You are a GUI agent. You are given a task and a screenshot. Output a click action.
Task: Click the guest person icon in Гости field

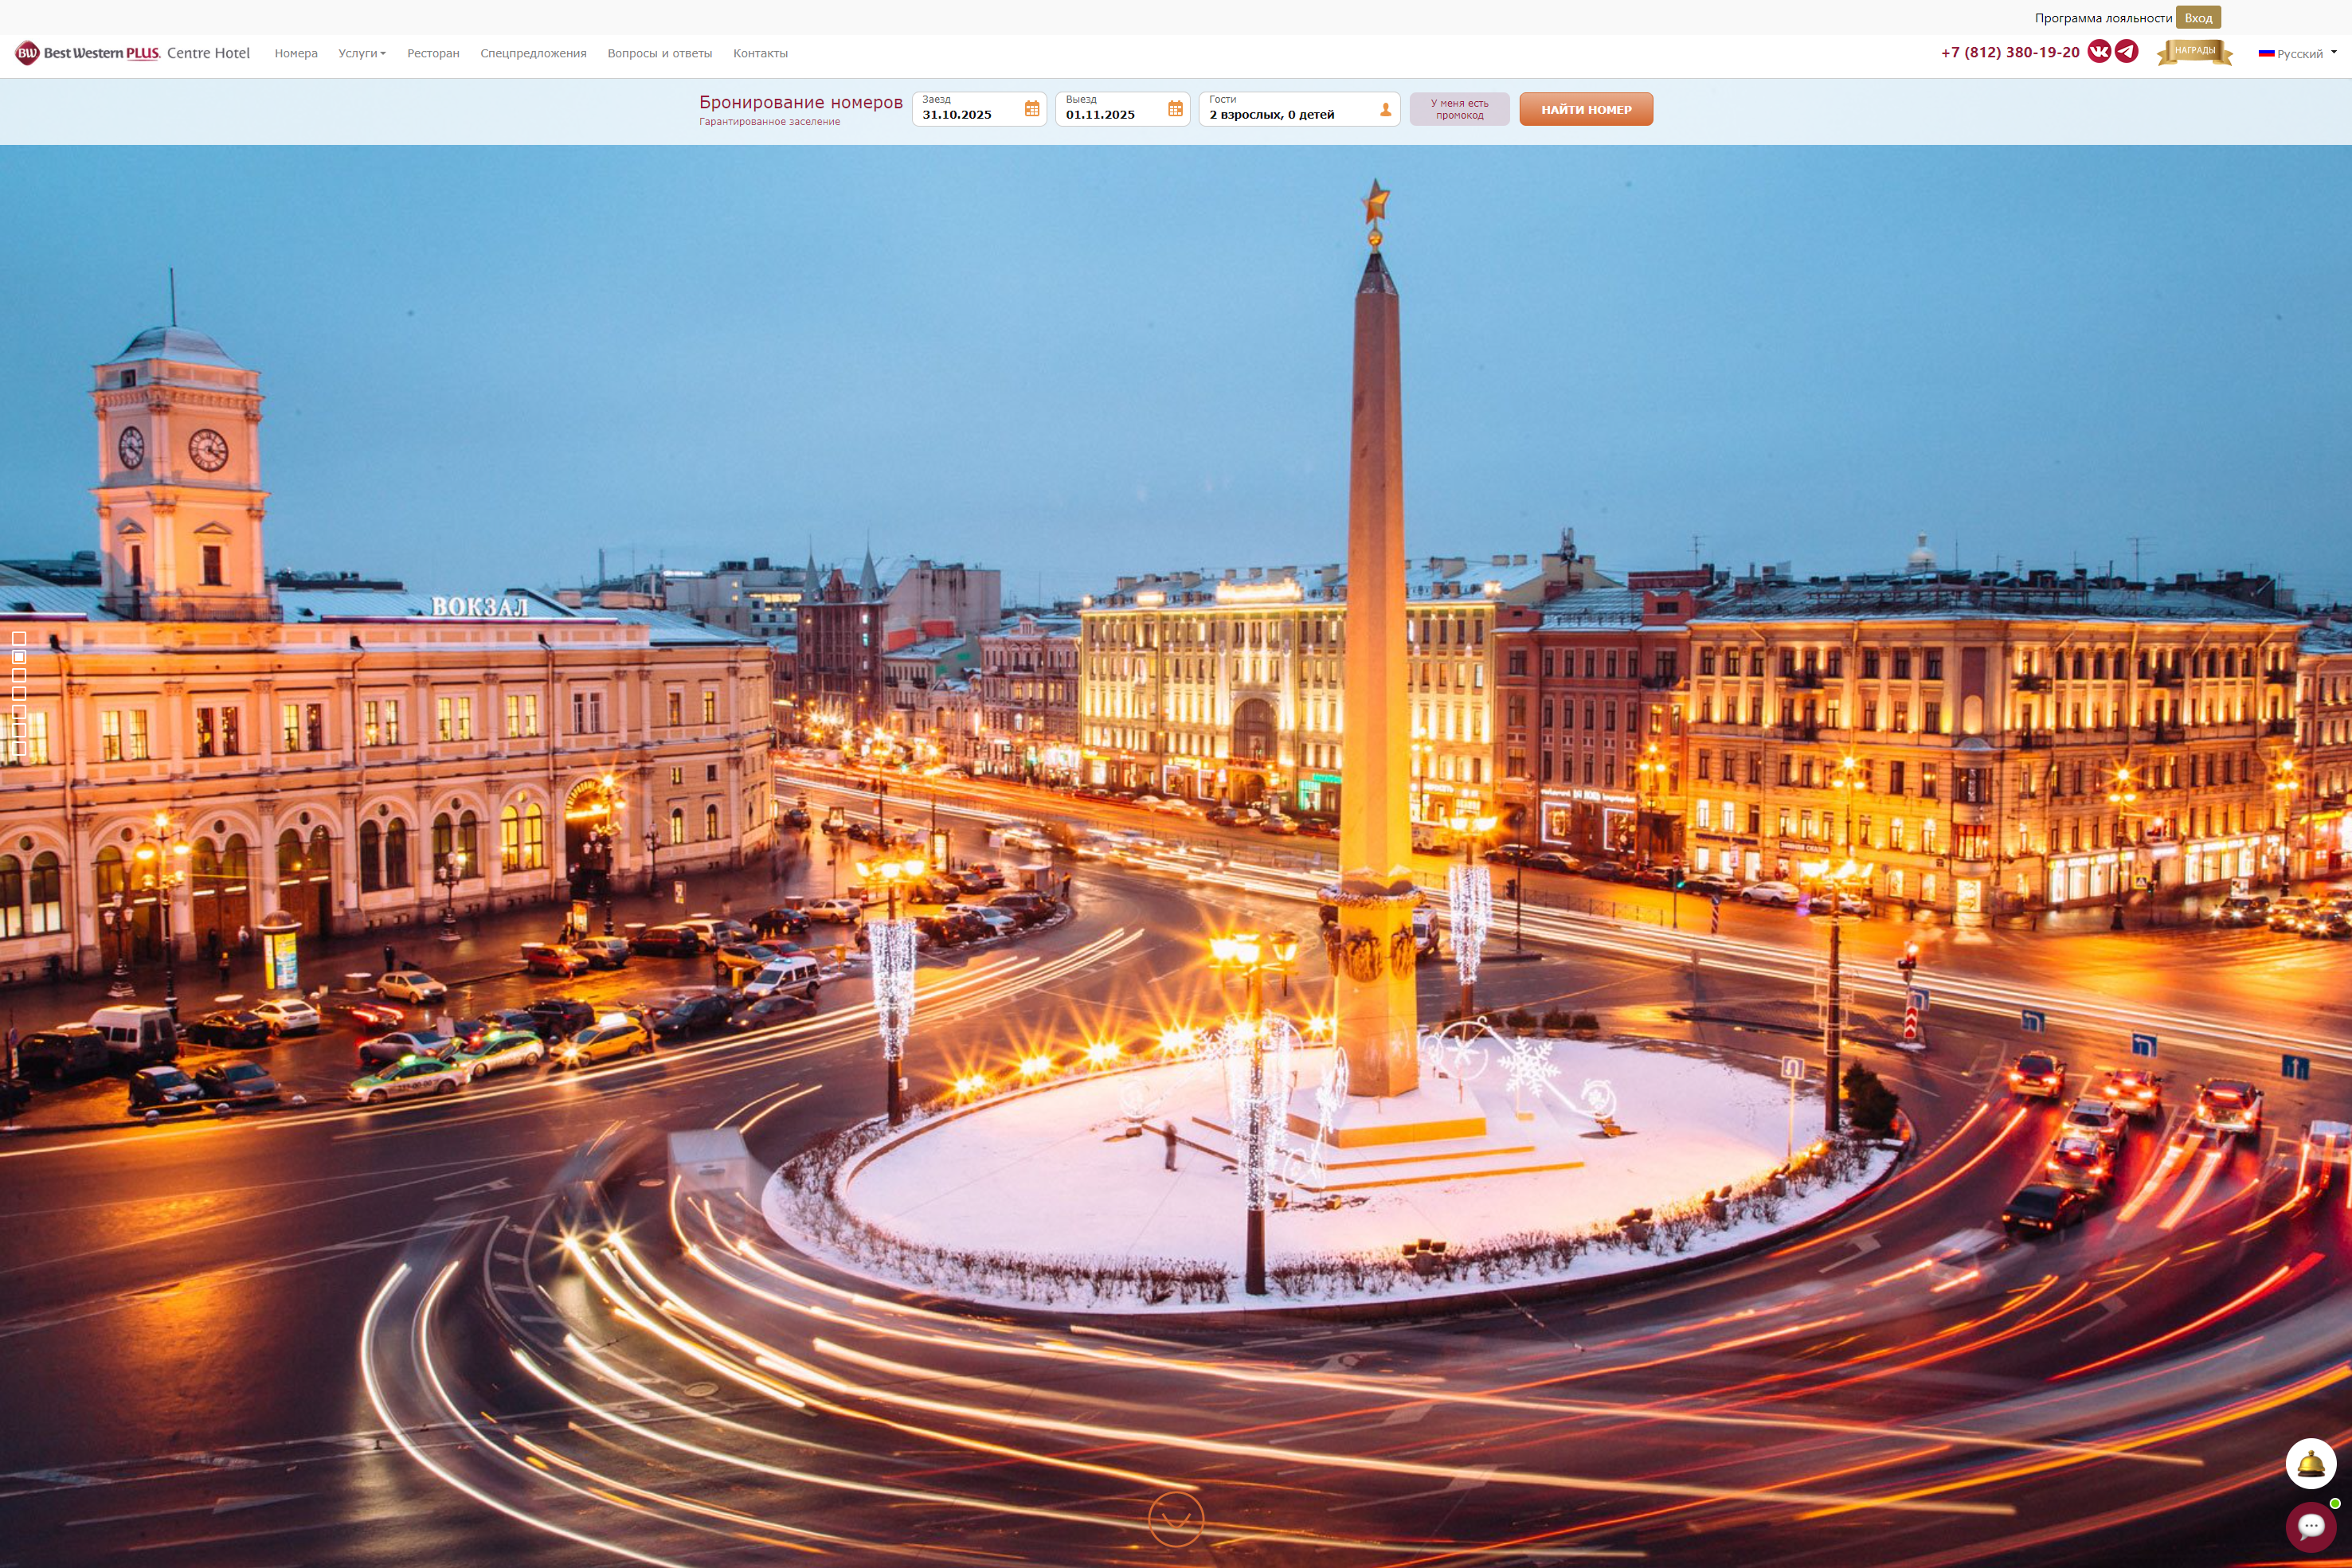(1384, 110)
